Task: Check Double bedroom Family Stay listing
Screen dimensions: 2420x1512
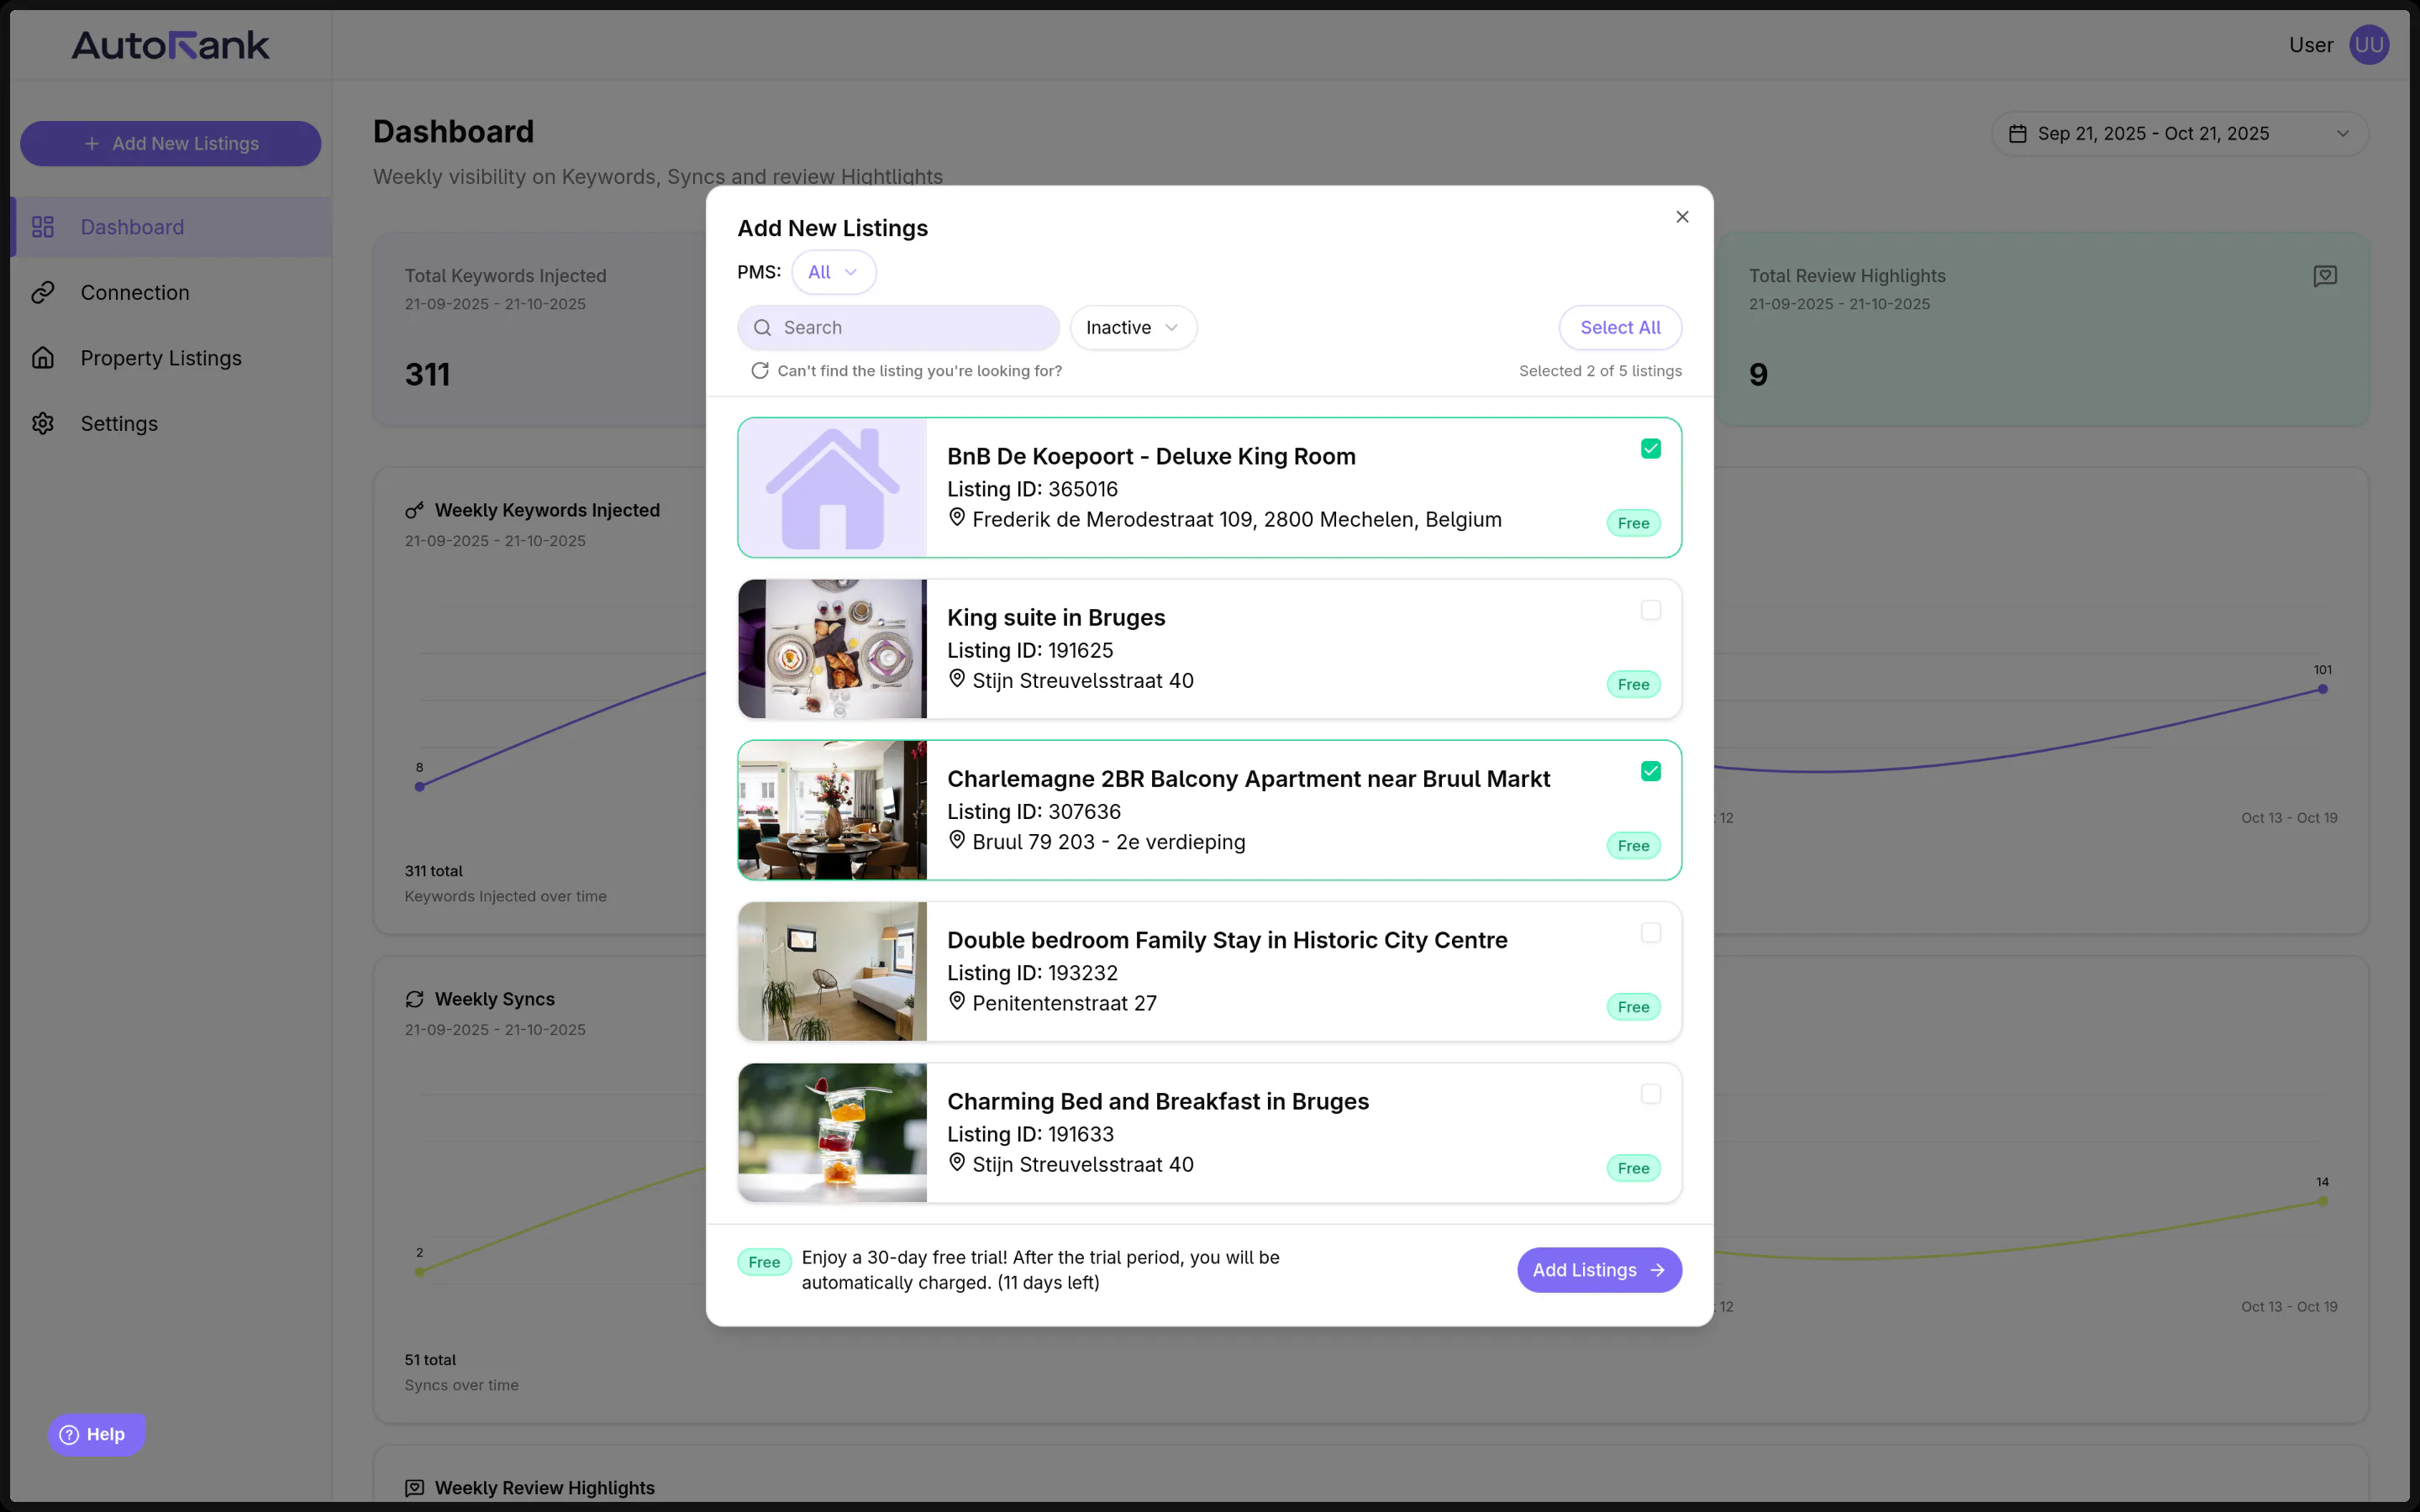Action: coord(1651,933)
